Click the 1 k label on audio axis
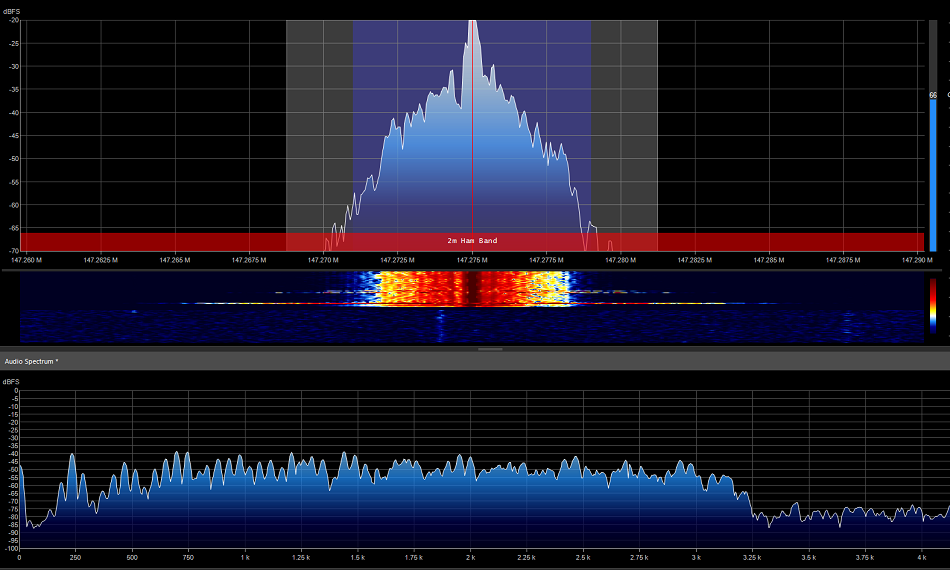 pos(246,557)
